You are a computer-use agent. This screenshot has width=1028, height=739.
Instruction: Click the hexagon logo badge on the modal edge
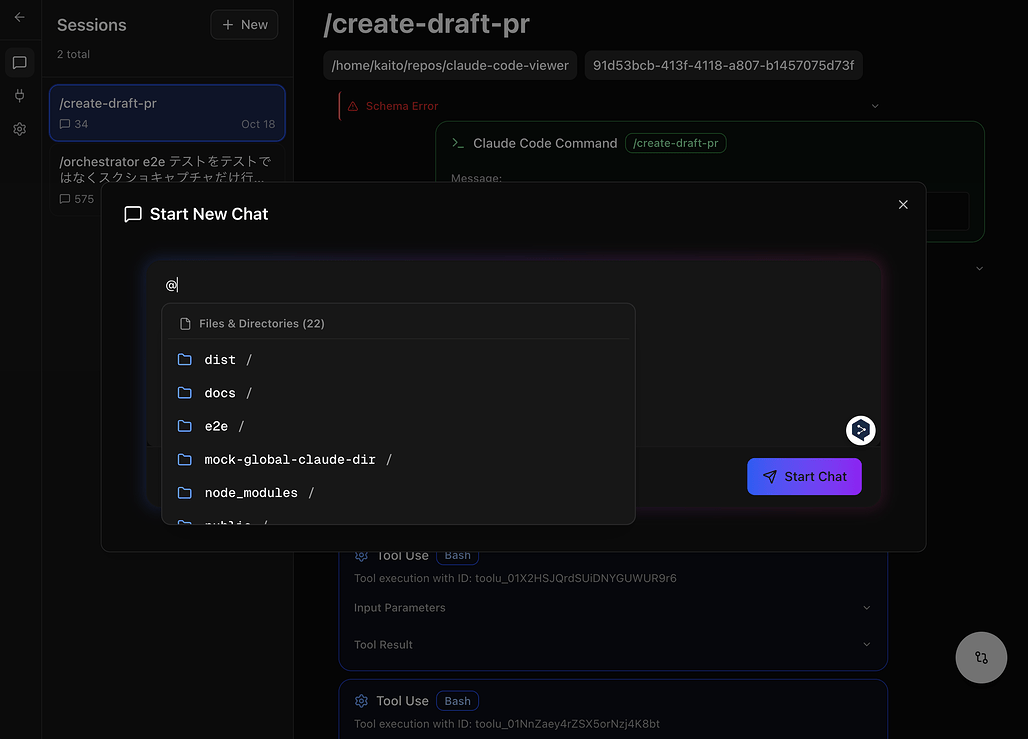[860, 430]
